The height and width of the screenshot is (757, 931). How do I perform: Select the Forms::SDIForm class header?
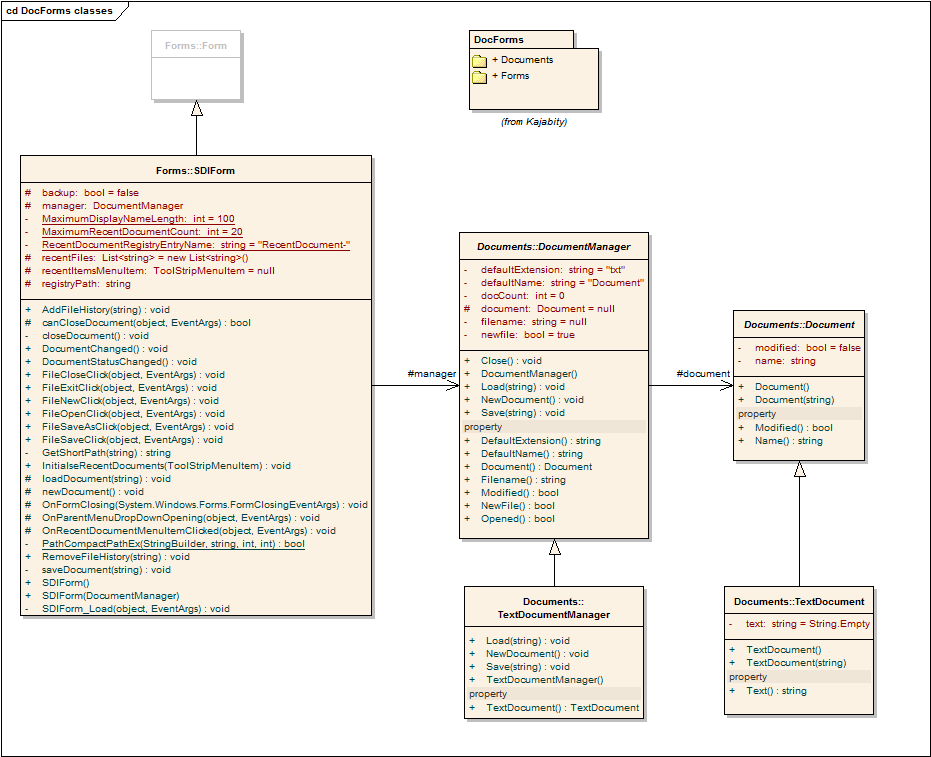click(x=196, y=170)
